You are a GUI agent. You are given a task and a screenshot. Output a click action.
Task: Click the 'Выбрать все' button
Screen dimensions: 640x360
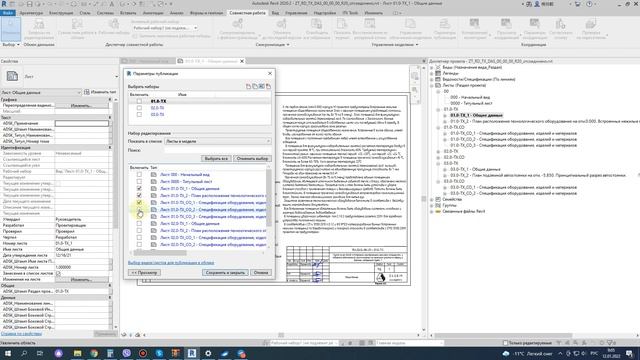point(216,158)
